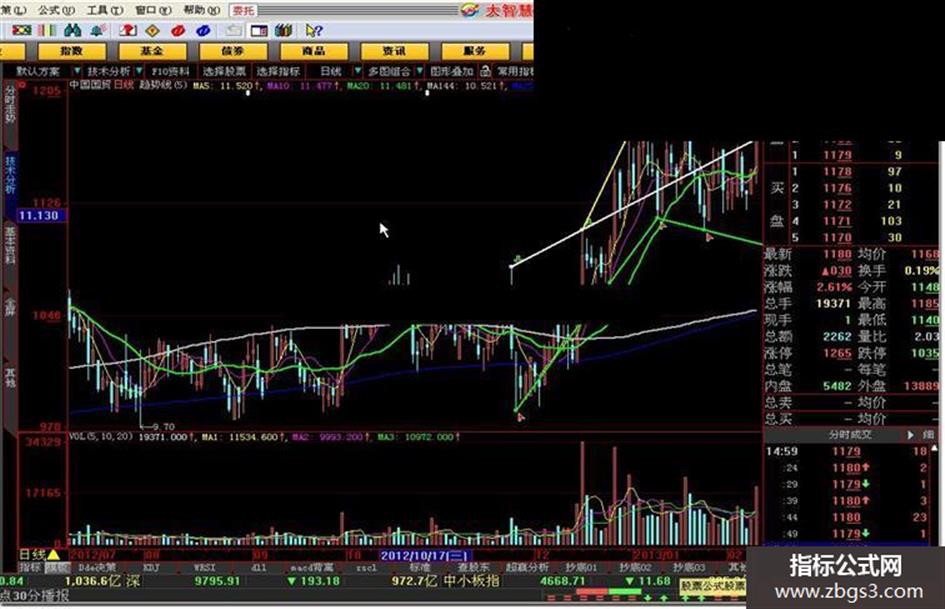The width and height of the screenshot is (945, 609).
Task: Click the 债券 yellow button
Action: (x=233, y=51)
